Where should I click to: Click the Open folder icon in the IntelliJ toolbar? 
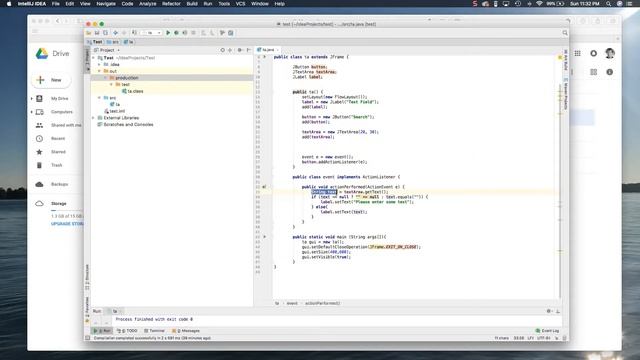(89, 33)
